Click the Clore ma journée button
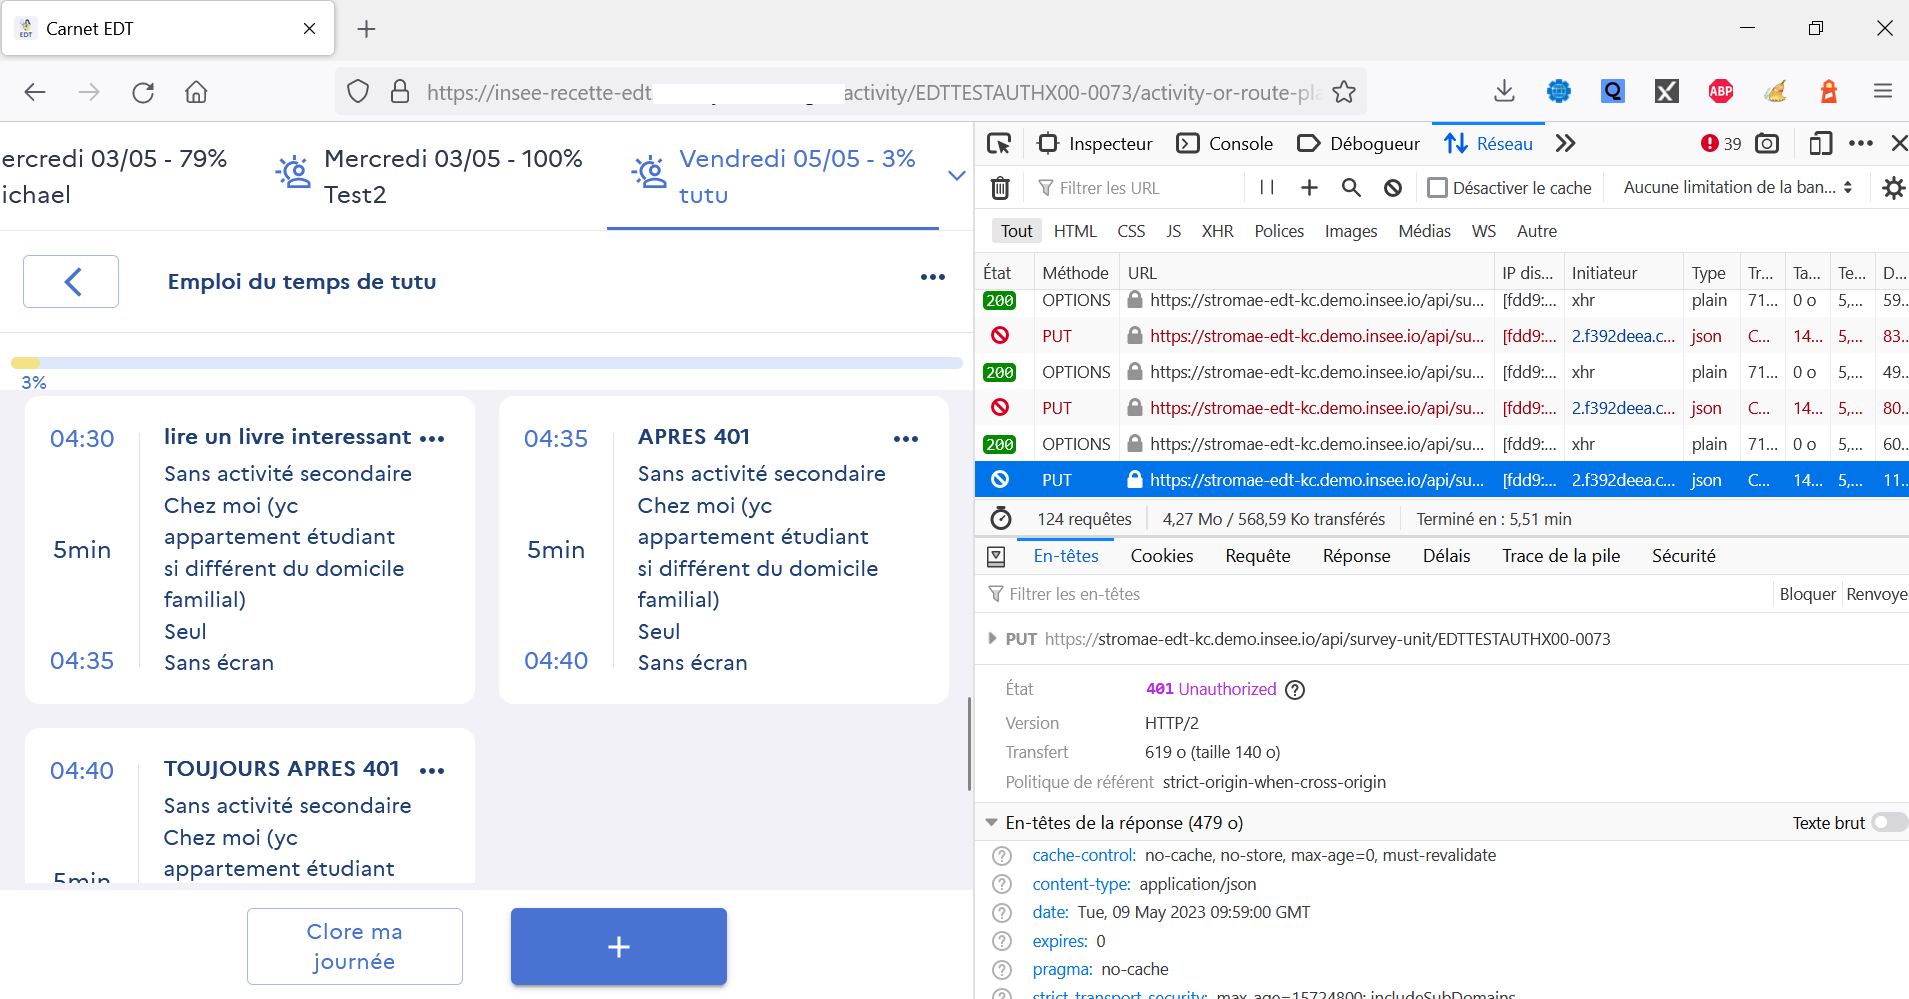1909x999 pixels. tap(354, 946)
